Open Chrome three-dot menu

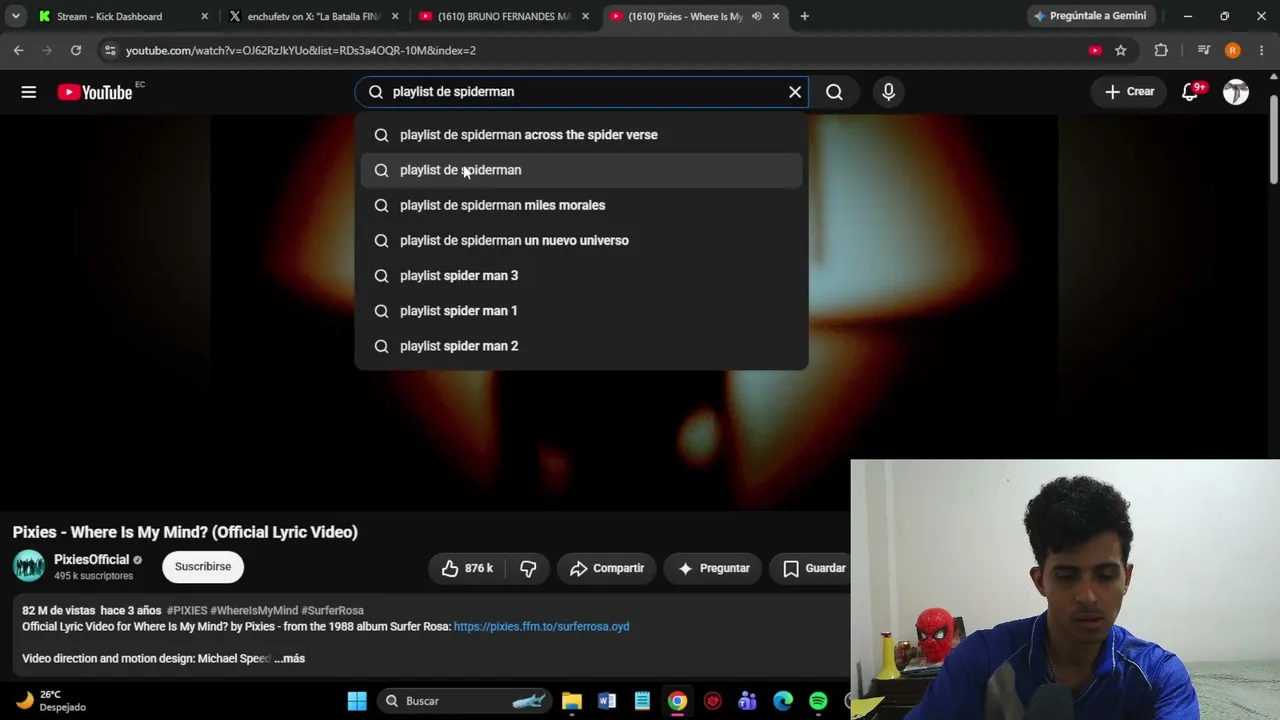pyautogui.click(x=1262, y=50)
